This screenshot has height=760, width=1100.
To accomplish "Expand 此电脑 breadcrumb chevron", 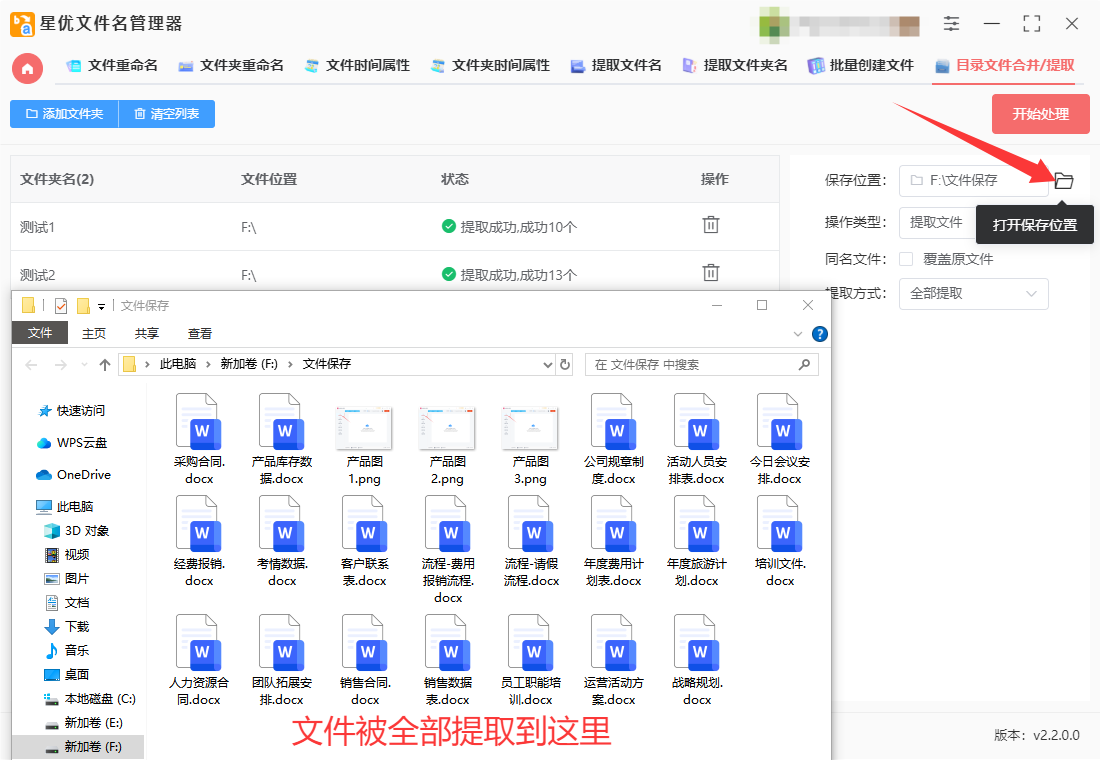I will point(208,364).
